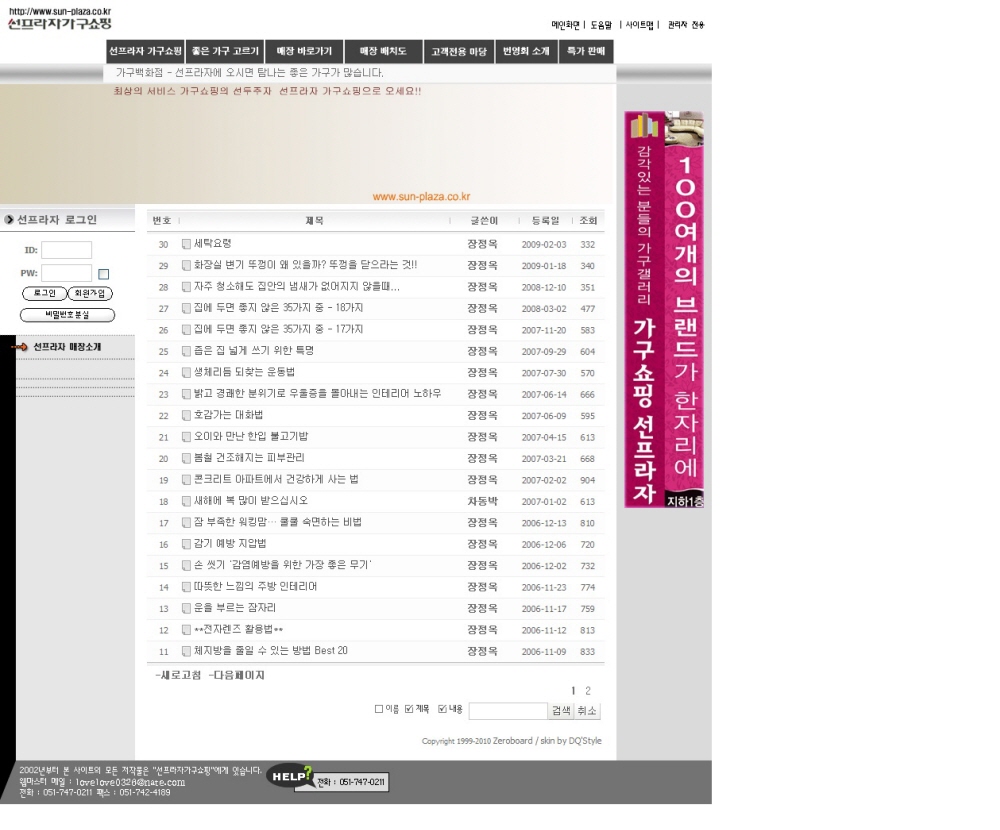This screenshot has width=1000, height=830.
Task: Click the document icon beside post 18 새해 greeting
Action: 186,501
